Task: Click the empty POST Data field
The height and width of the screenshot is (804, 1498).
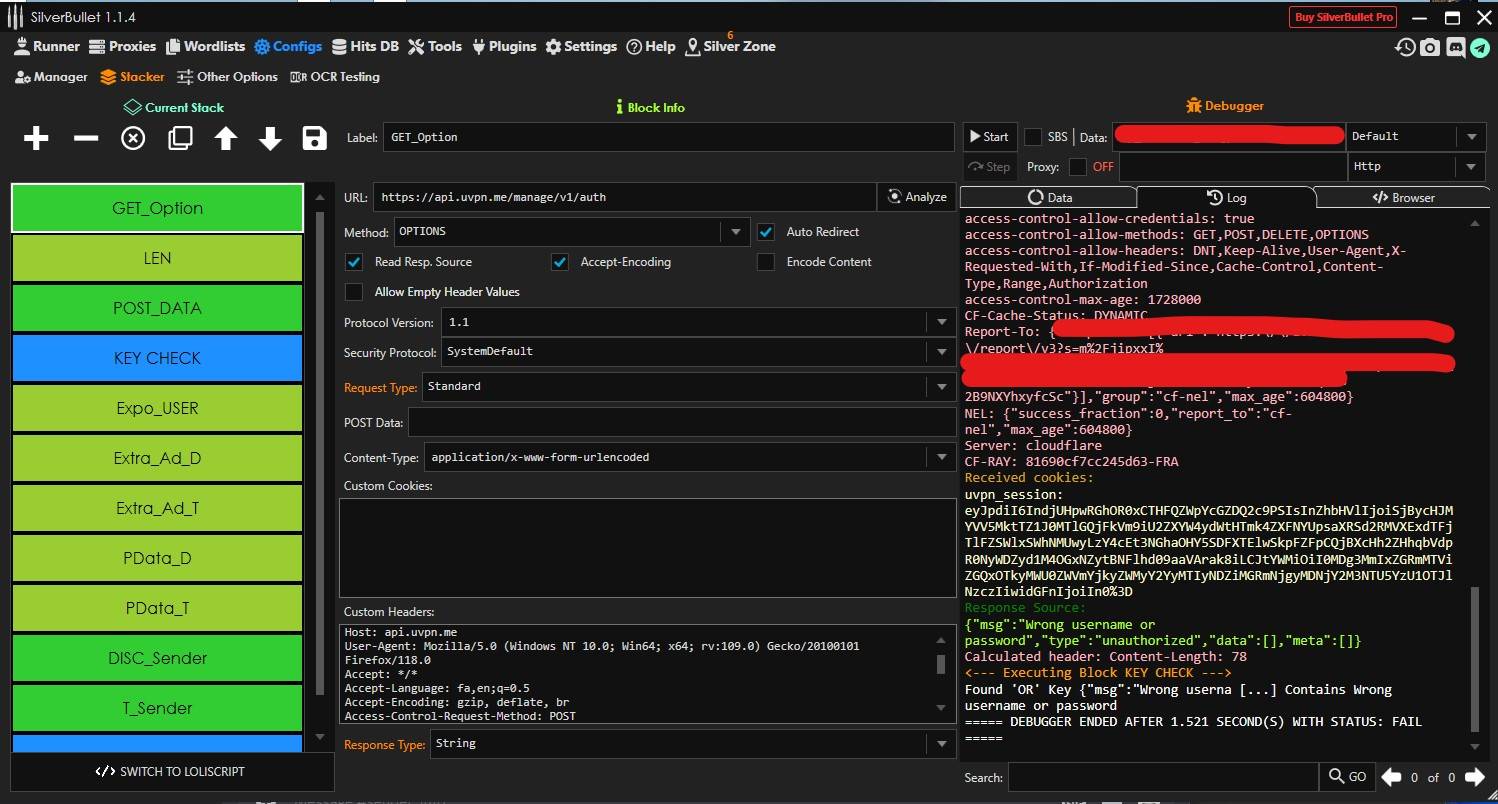Action: [x=681, y=422]
